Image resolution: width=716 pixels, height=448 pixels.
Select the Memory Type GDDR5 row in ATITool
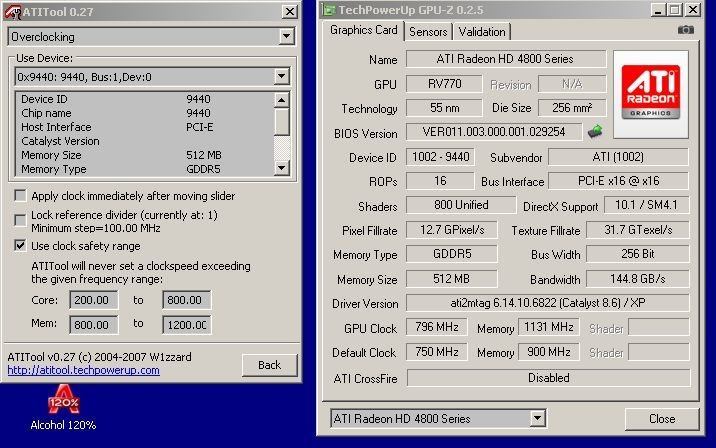[x=145, y=169]
